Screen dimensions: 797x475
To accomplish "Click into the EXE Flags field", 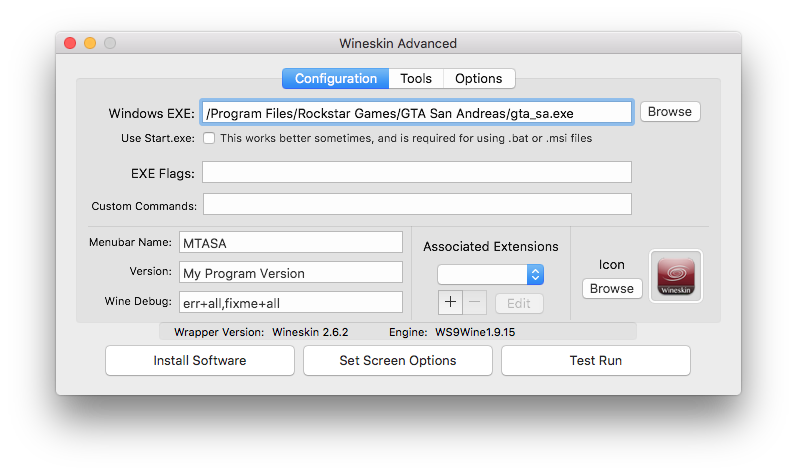I will pos(416,172).
